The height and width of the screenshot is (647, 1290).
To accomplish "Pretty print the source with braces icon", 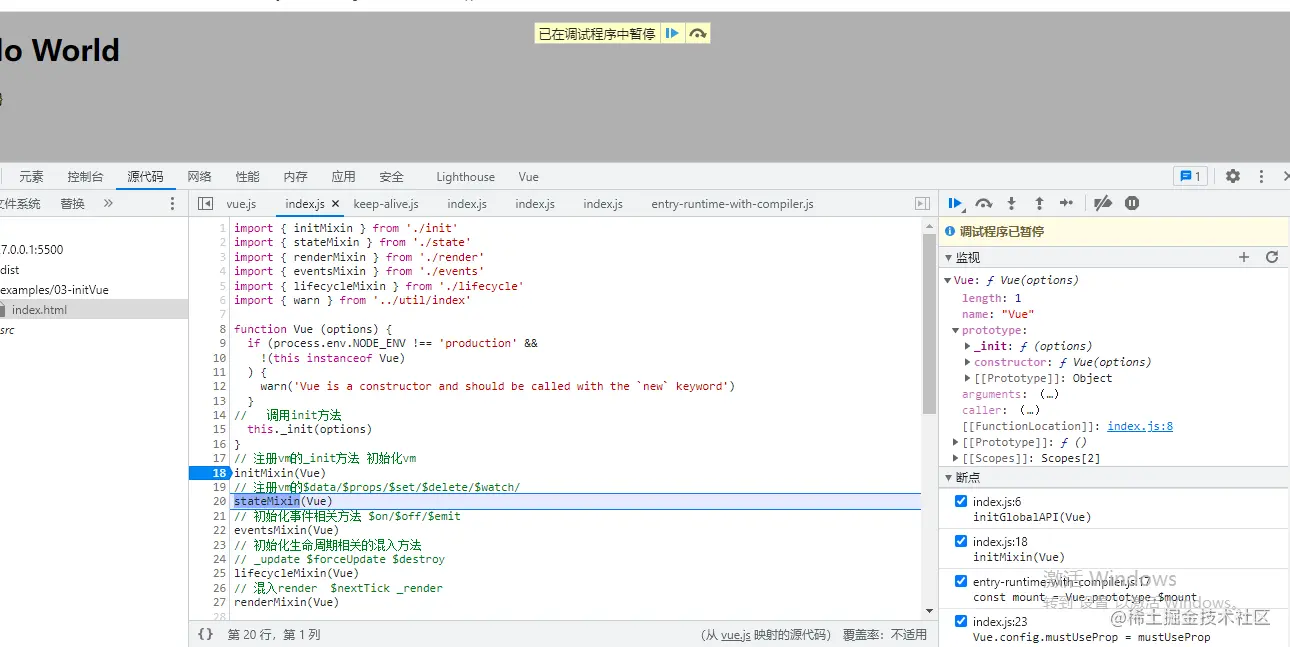I will coord(205,634).
